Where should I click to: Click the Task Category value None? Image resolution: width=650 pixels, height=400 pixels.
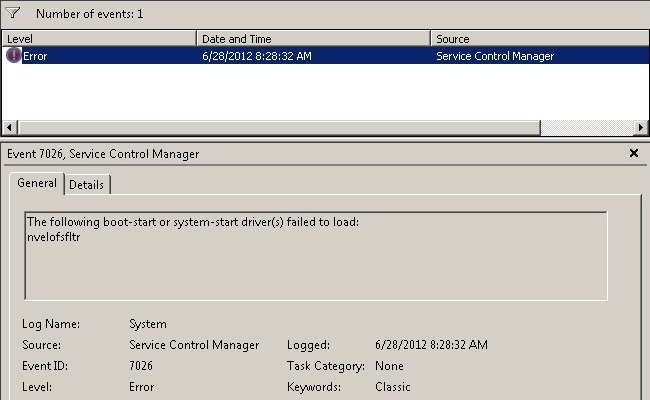coord(389,366)
